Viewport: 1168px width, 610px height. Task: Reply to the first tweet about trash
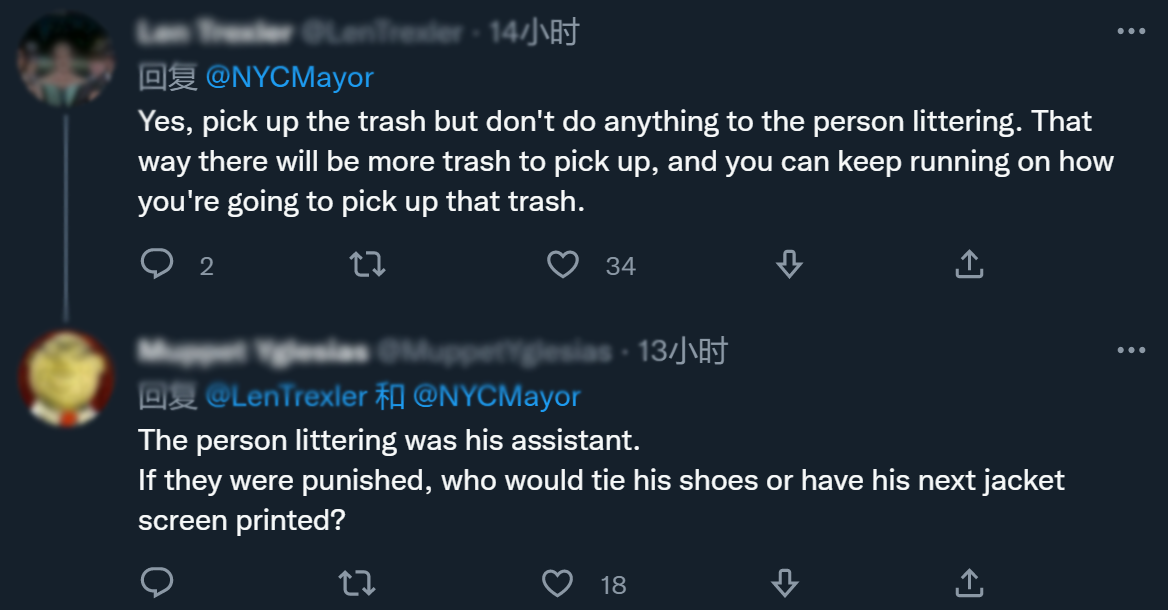(x=157, y=264)
